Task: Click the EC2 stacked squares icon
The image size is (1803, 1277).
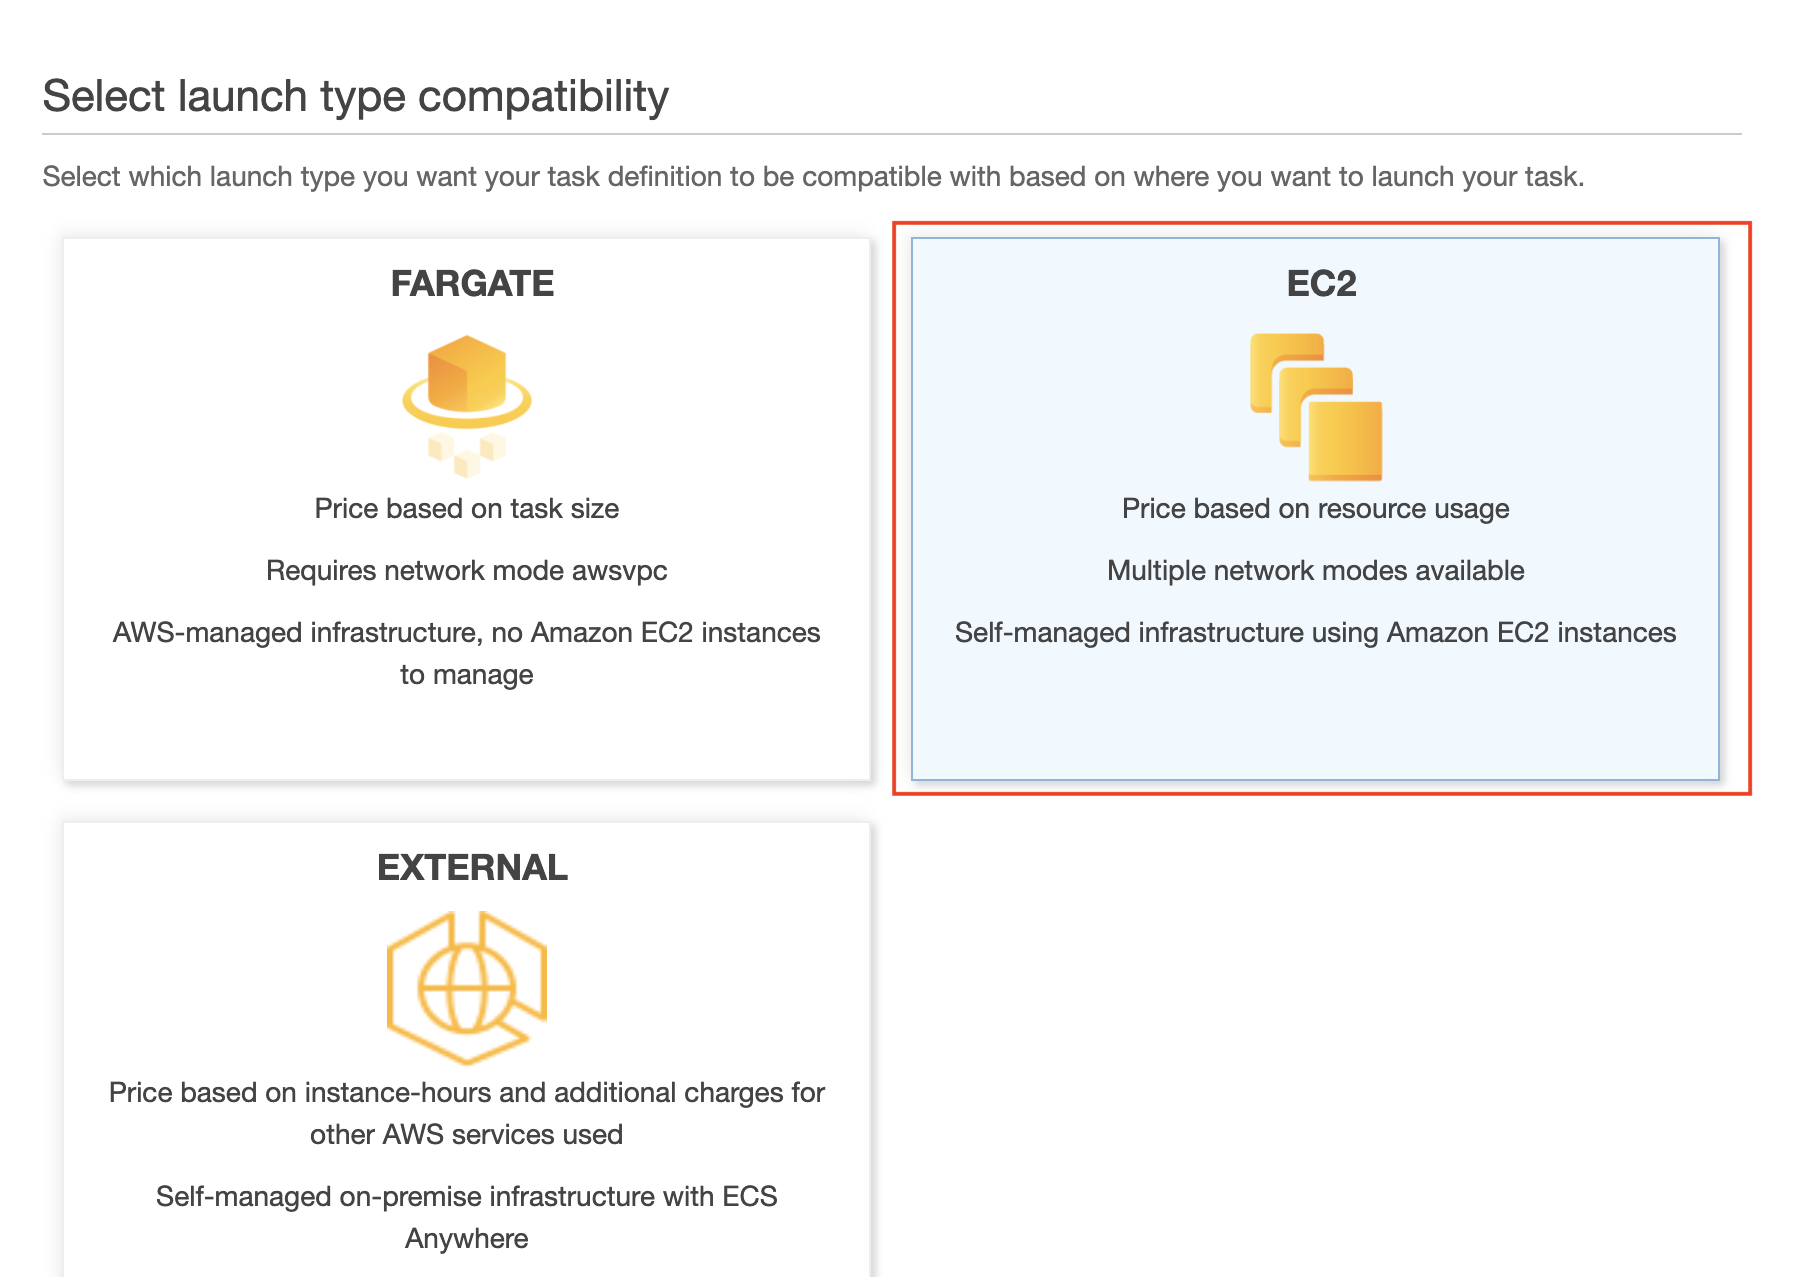Action: 1316,407
